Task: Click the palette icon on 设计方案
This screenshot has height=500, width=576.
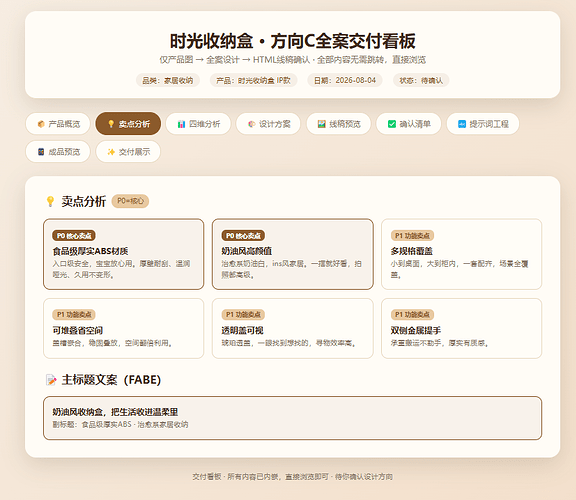Action: tap(252, 124)
